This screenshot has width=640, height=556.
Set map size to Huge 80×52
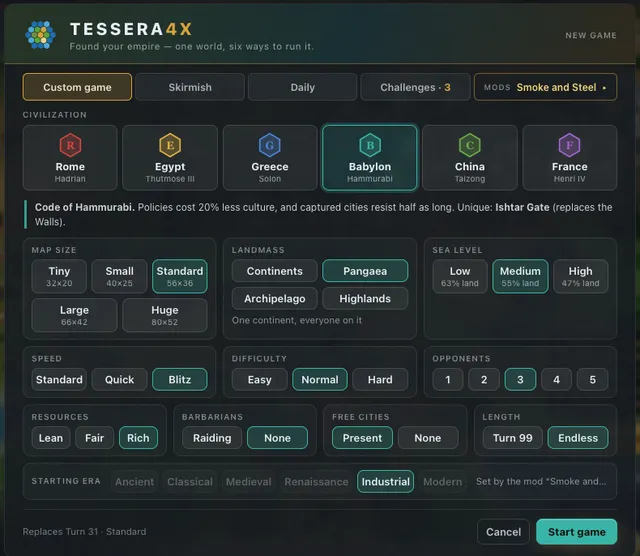point(164,315)
